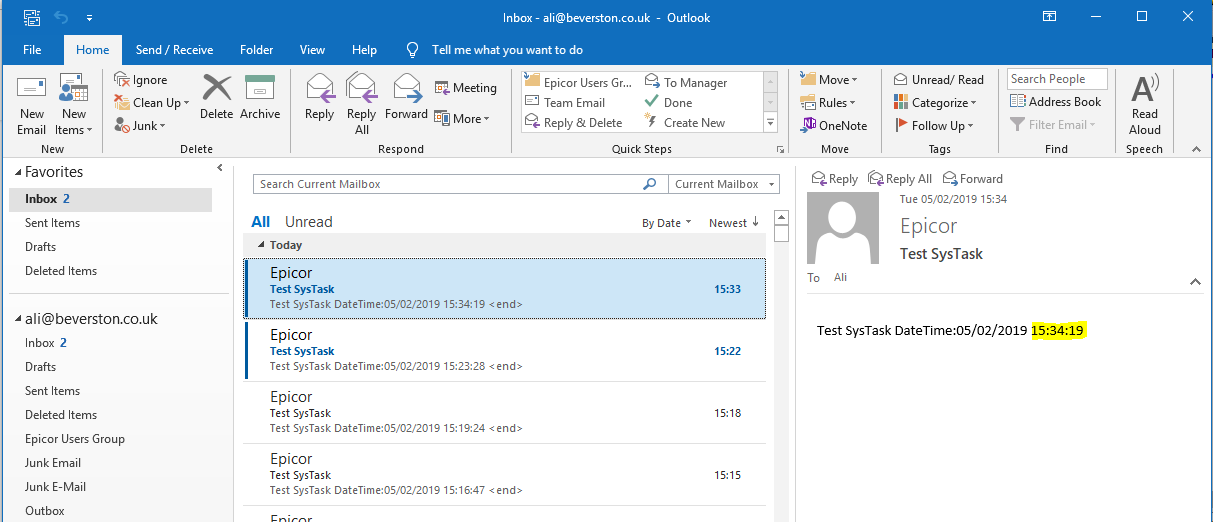Open Deleted Items under Favorites
This screenshot has height=522, width=1213.
[x=61, y=271]
